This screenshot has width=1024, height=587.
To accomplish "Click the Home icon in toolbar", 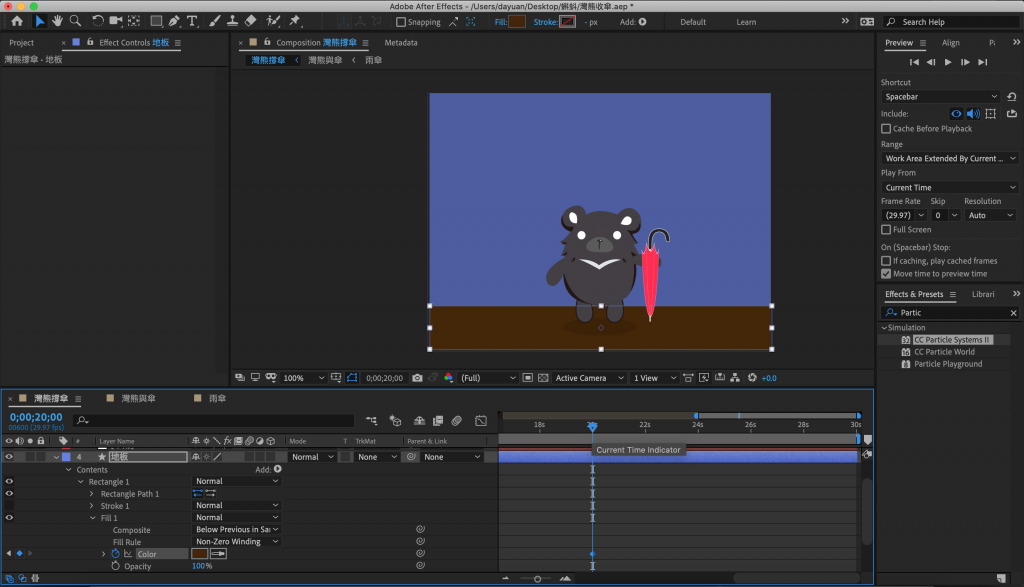I will tap(17, 22).
